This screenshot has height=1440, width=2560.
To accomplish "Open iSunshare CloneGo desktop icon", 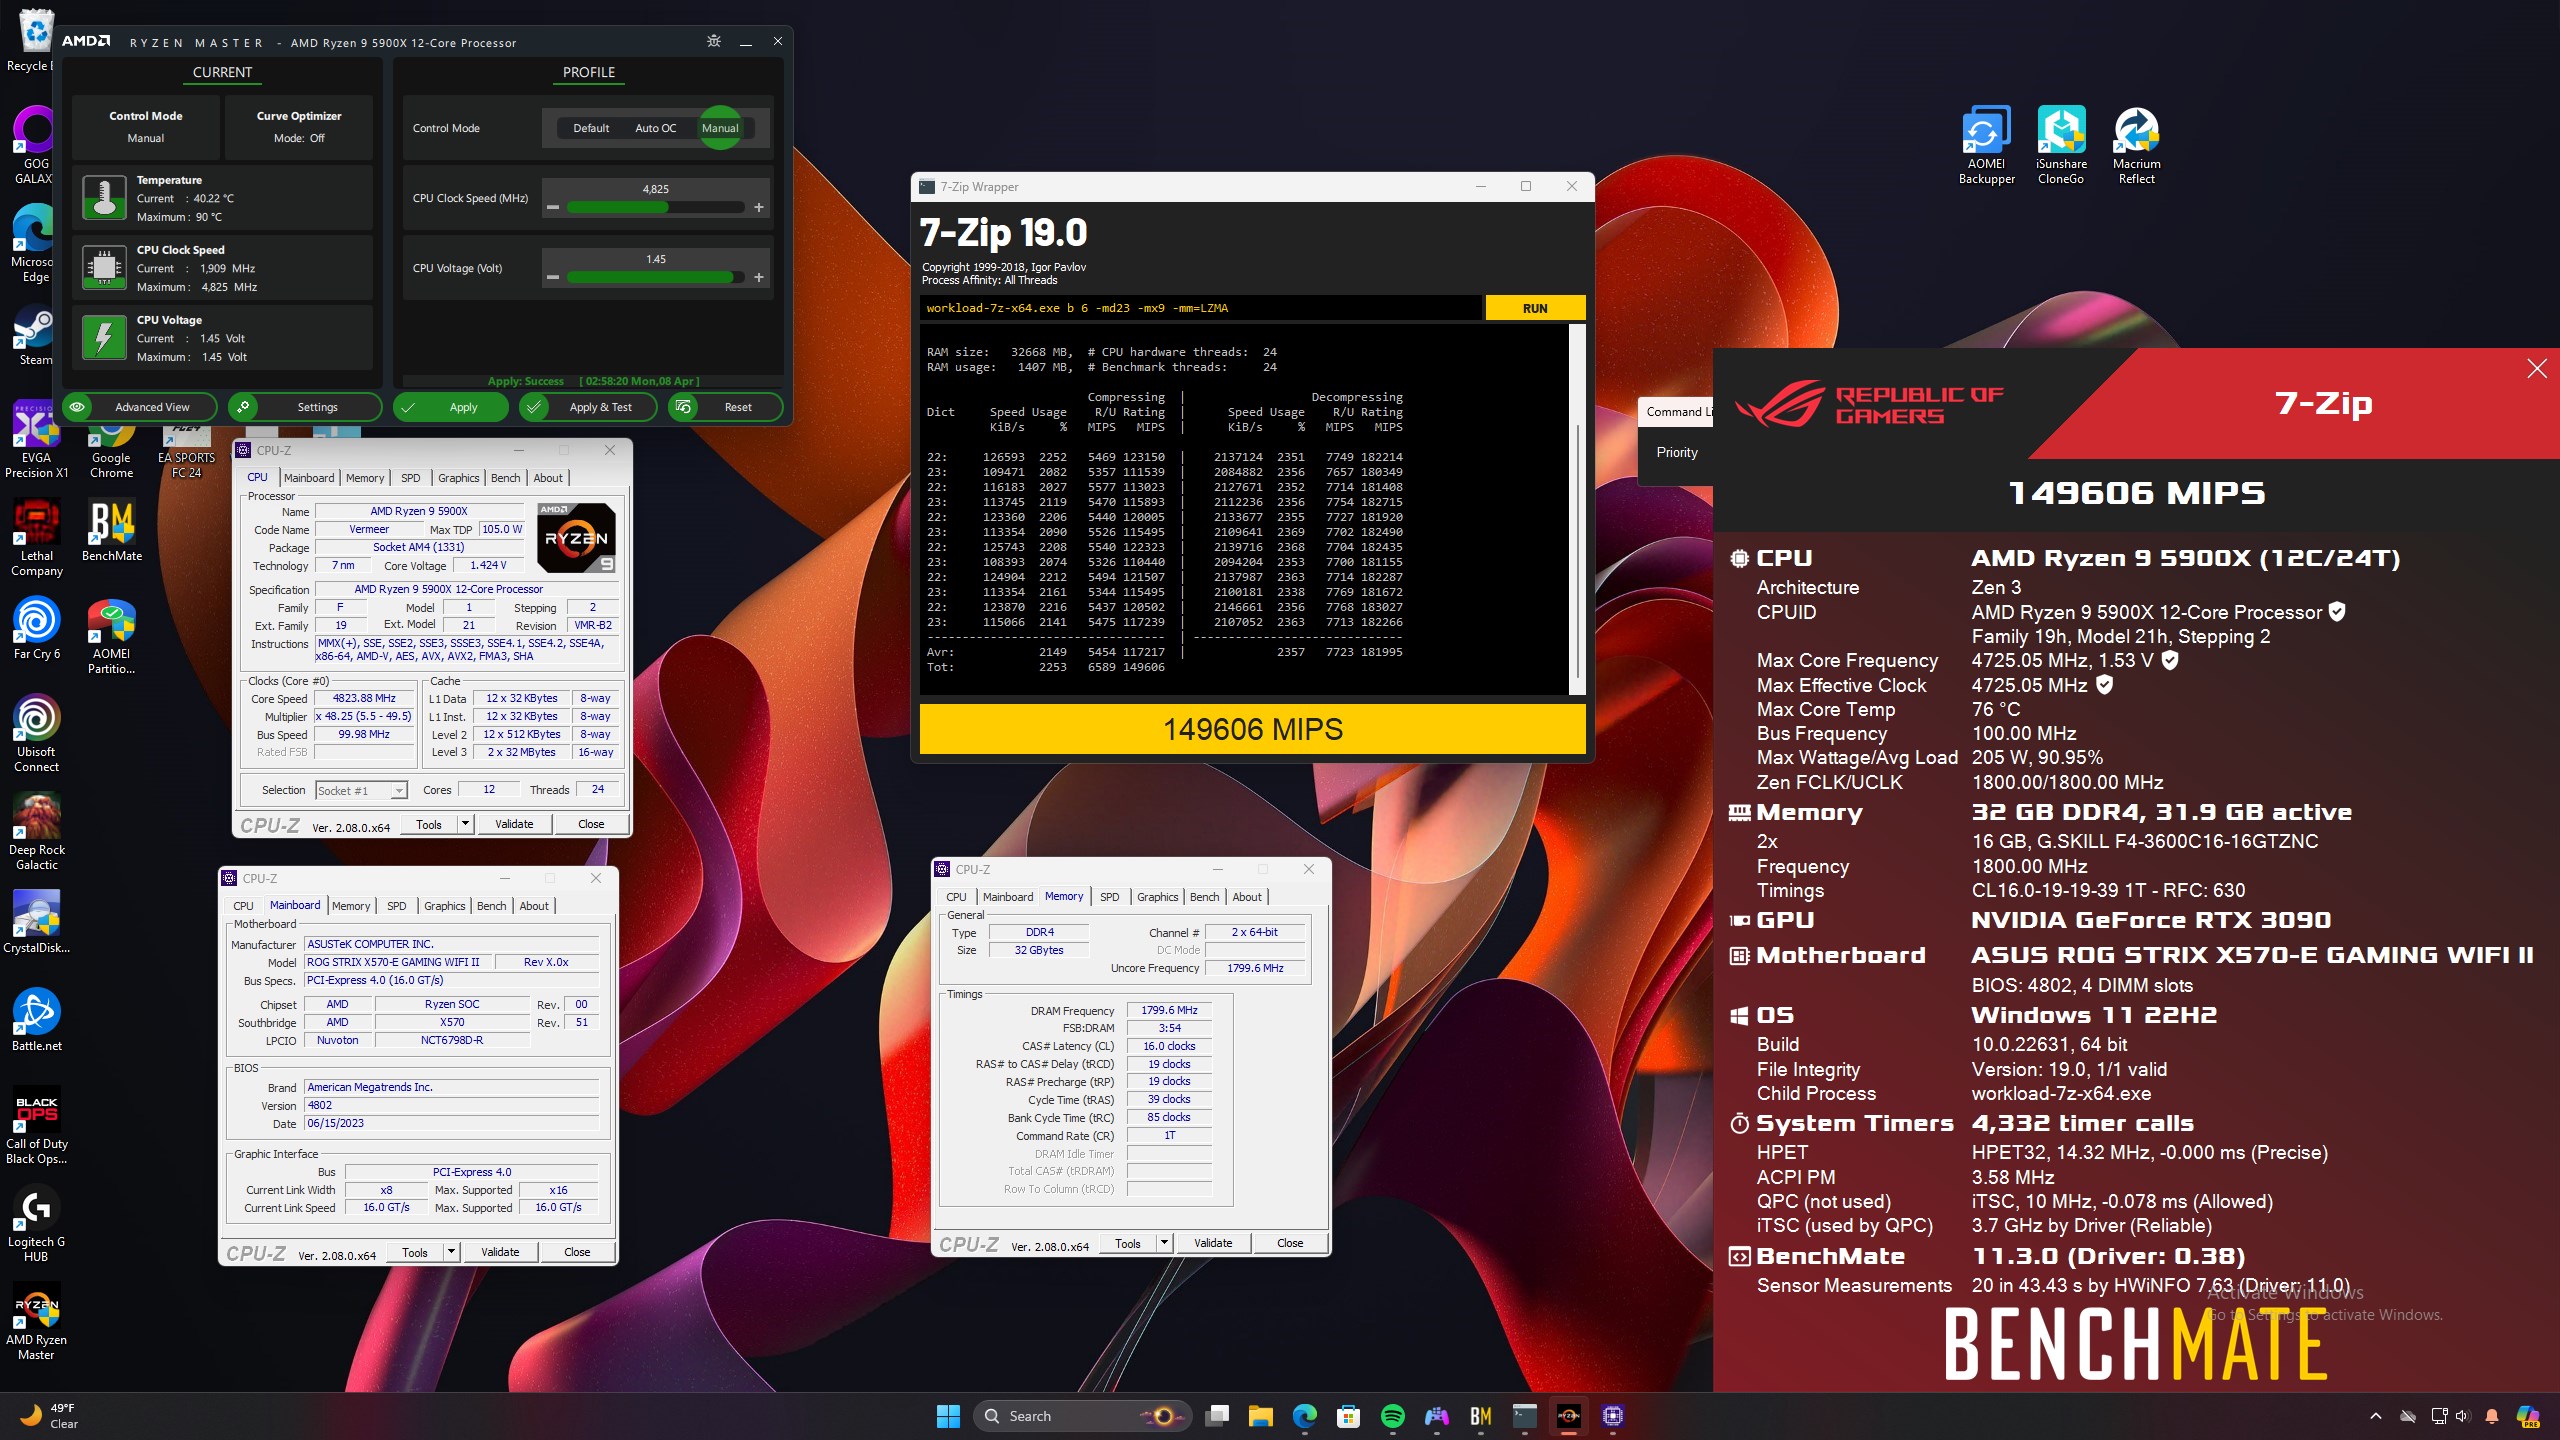I will pyautogui.click(x=2061, y=146).
